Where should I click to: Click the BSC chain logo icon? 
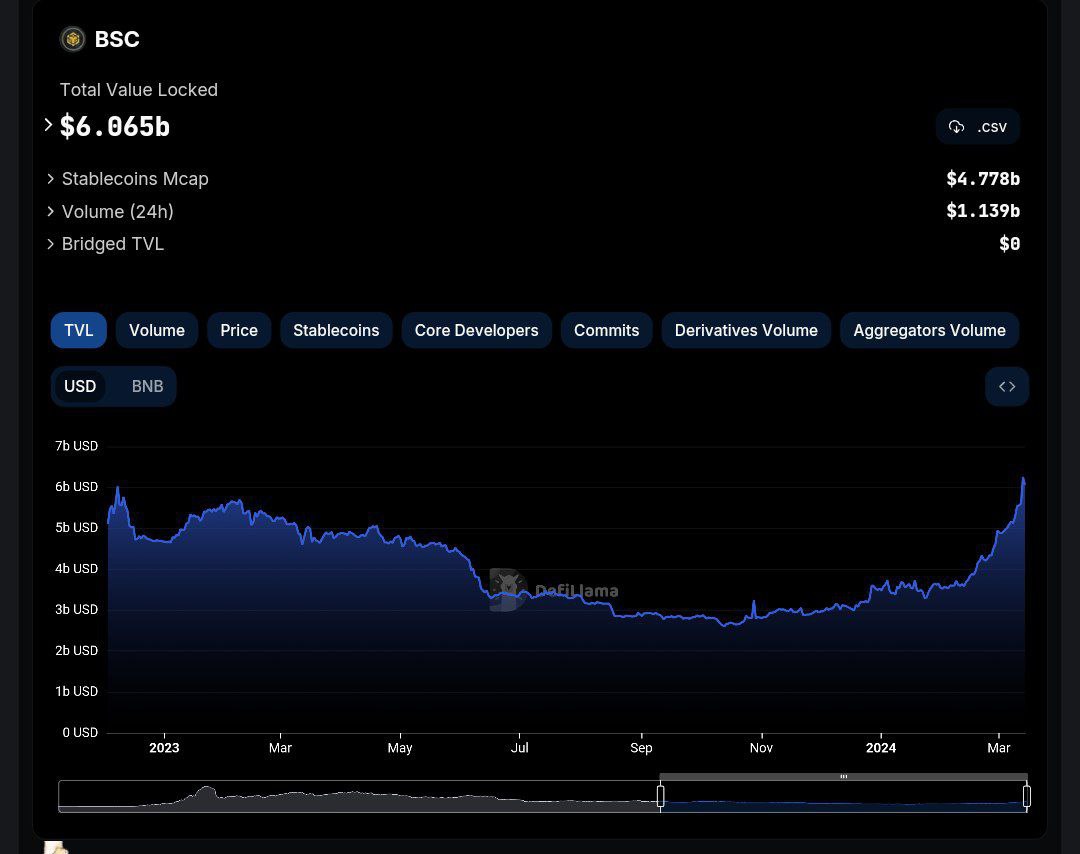[72, 39]
